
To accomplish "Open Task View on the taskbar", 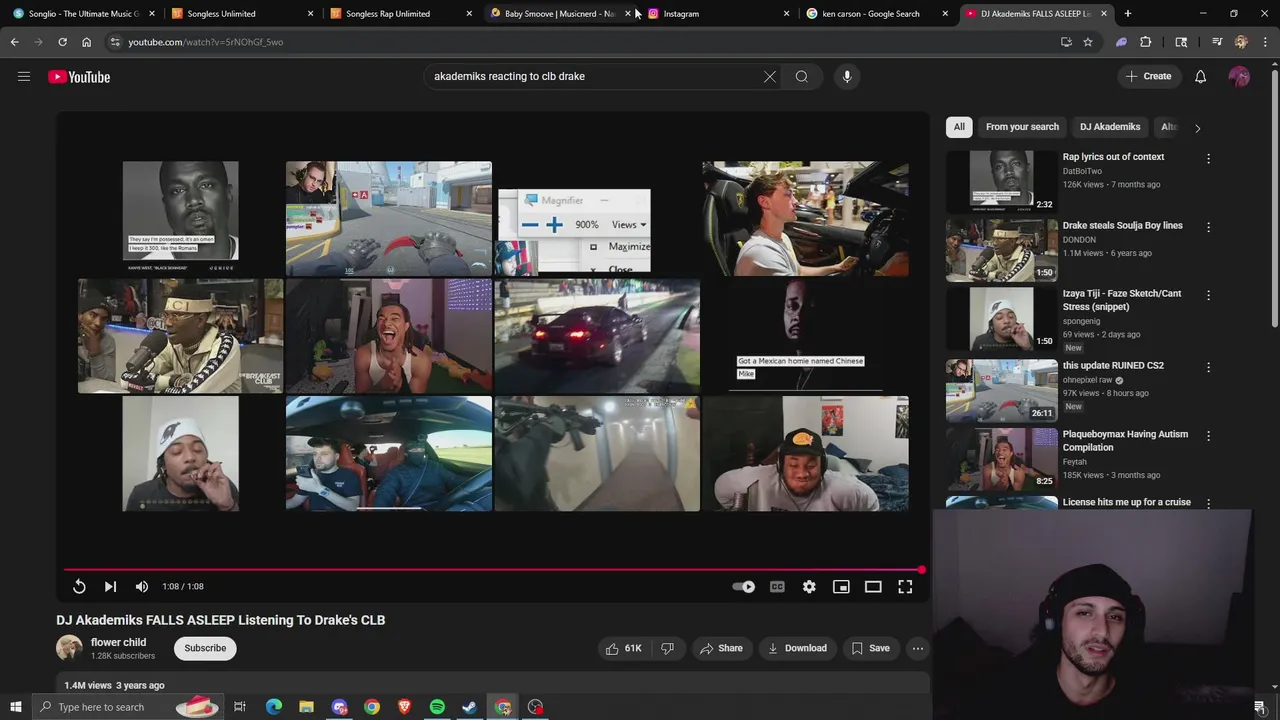I will pos(240,707).
